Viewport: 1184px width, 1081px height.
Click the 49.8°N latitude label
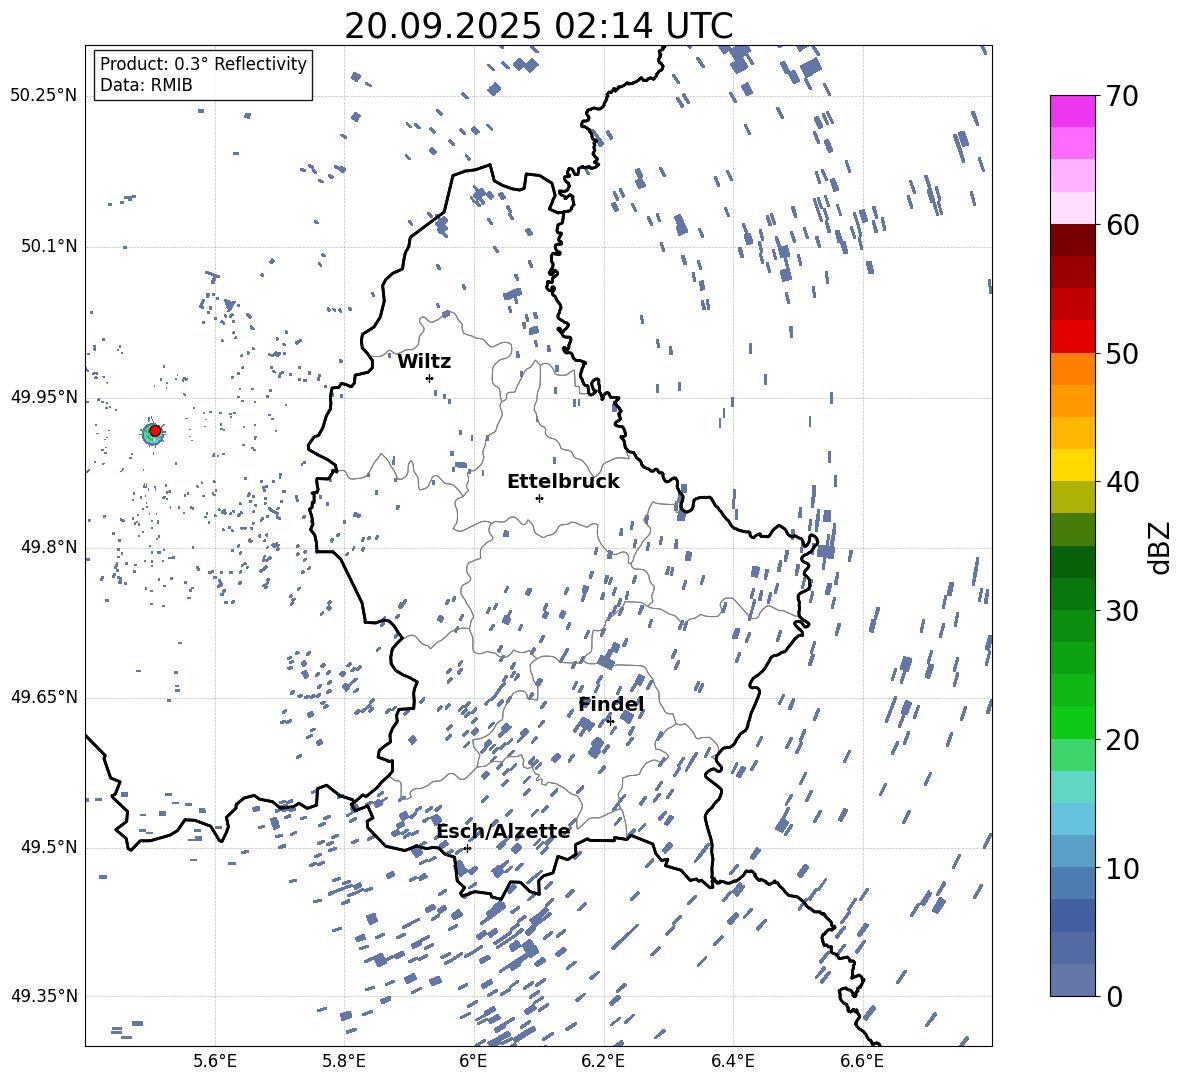pyautogui.click(x=48, y=547)
